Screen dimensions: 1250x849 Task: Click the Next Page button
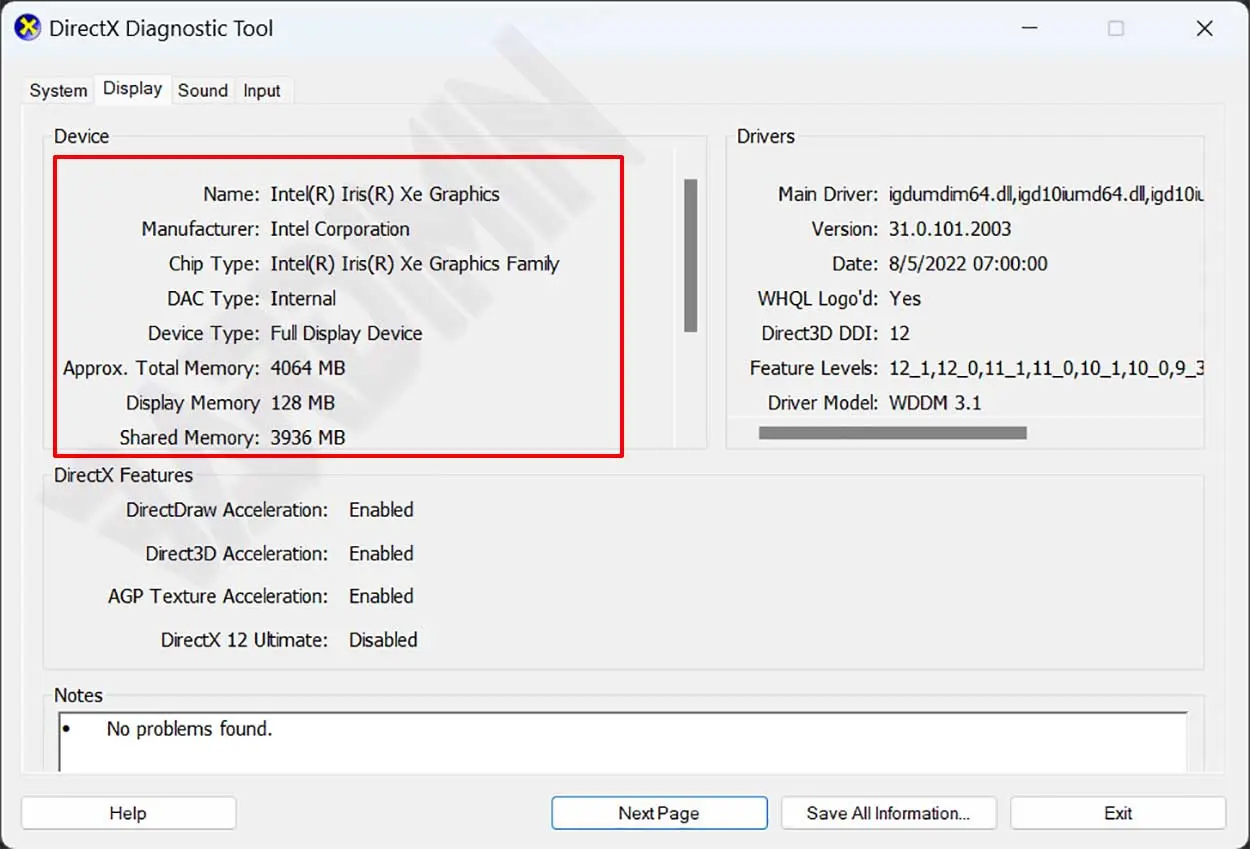coord(658,813)
